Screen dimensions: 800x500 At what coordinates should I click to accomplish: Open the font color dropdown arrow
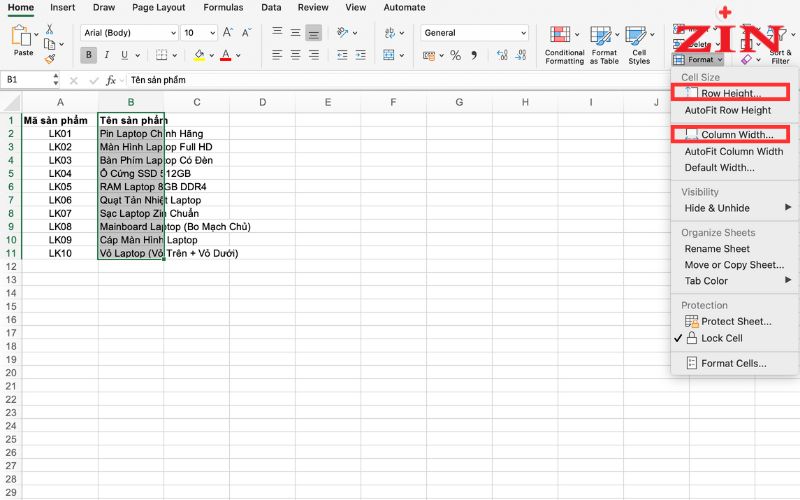(x=238, y=55)
